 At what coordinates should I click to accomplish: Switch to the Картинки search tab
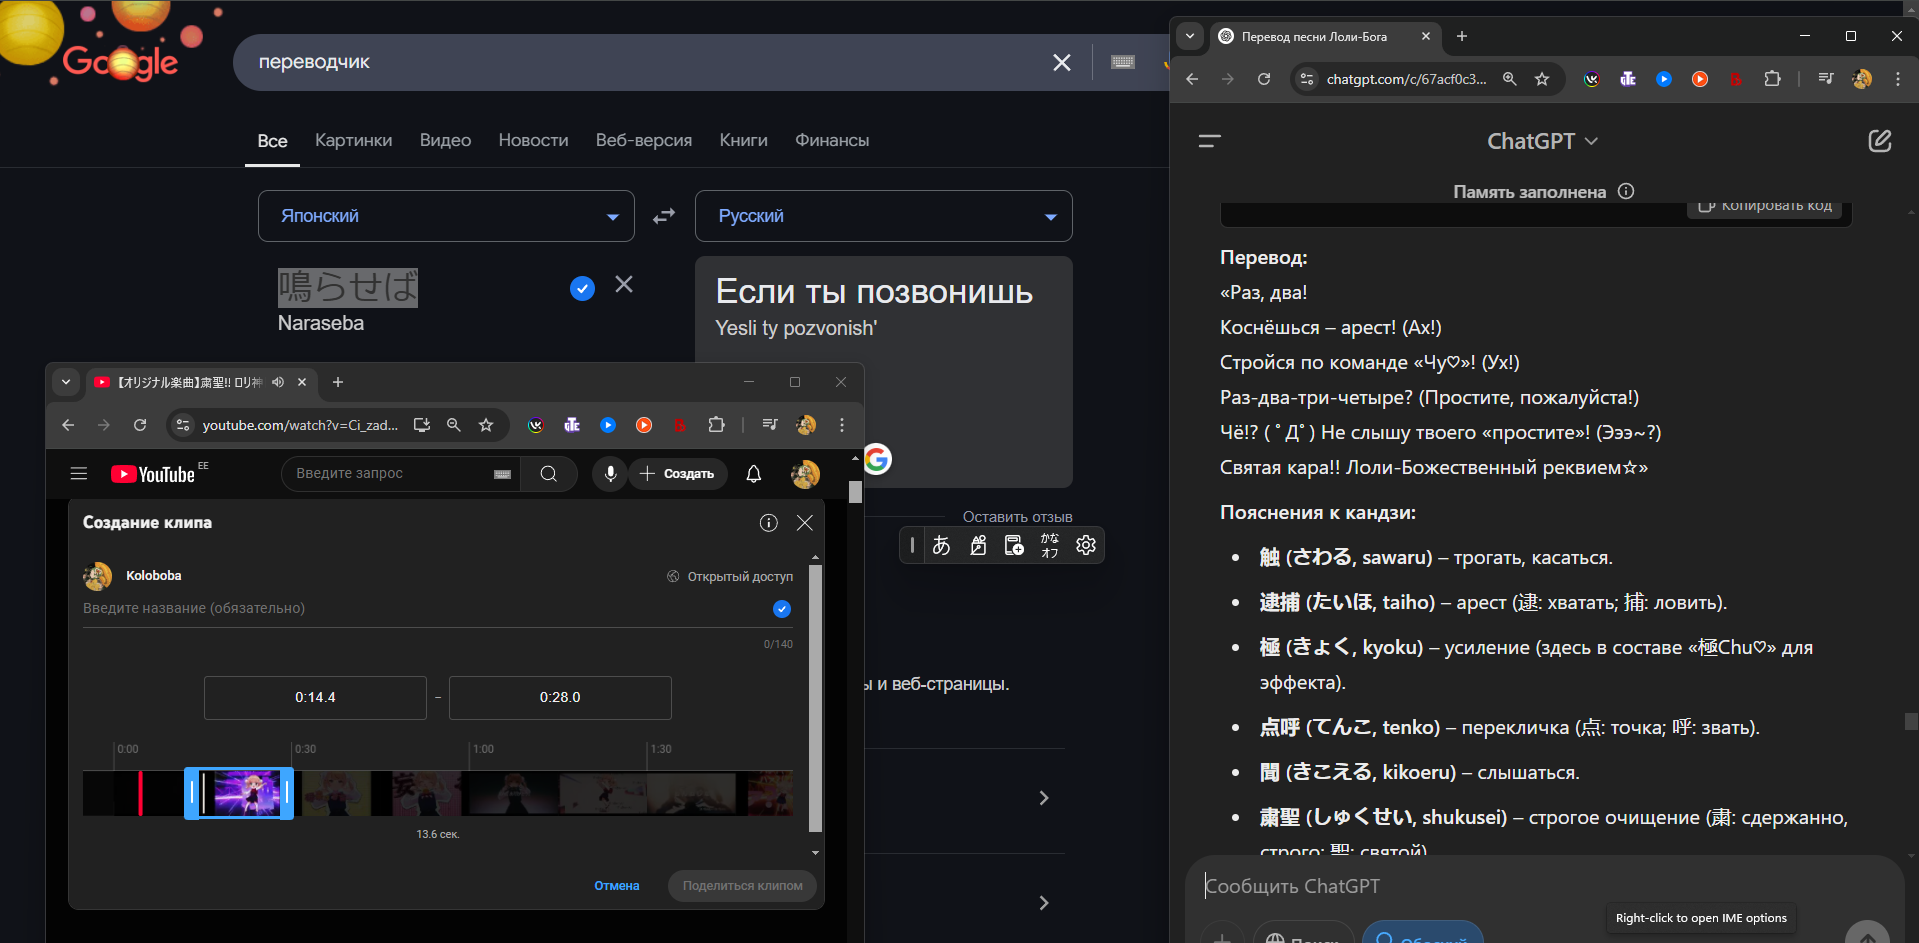pyautogui.click(x=353, y=141)
